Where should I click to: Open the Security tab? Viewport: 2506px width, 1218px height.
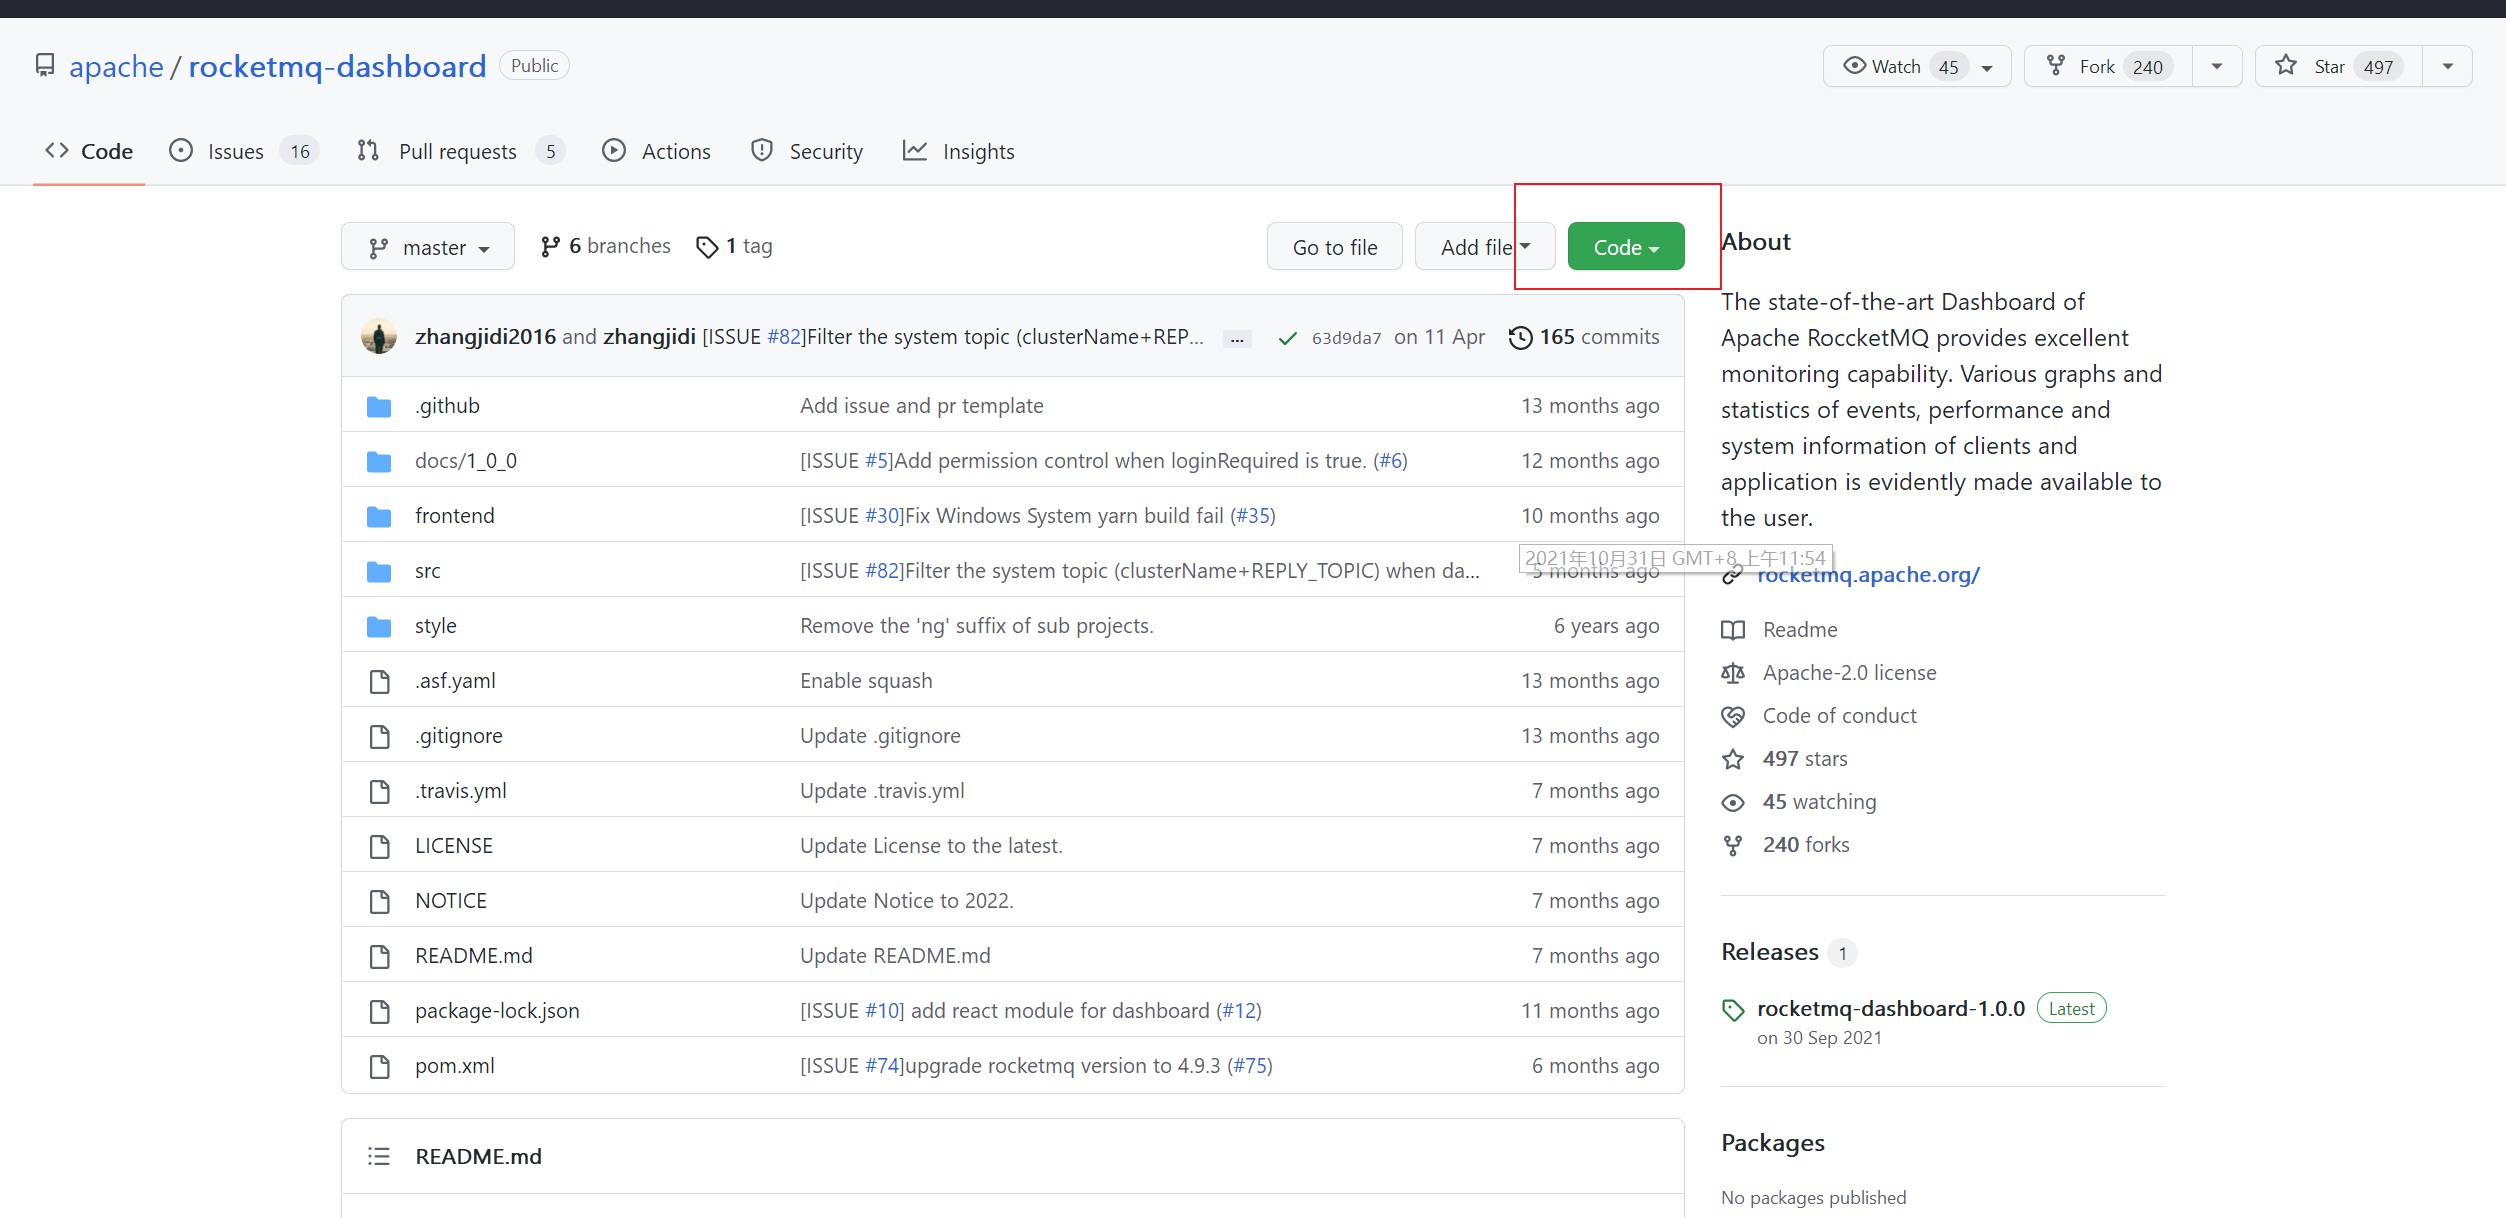(x=807, y=151)
